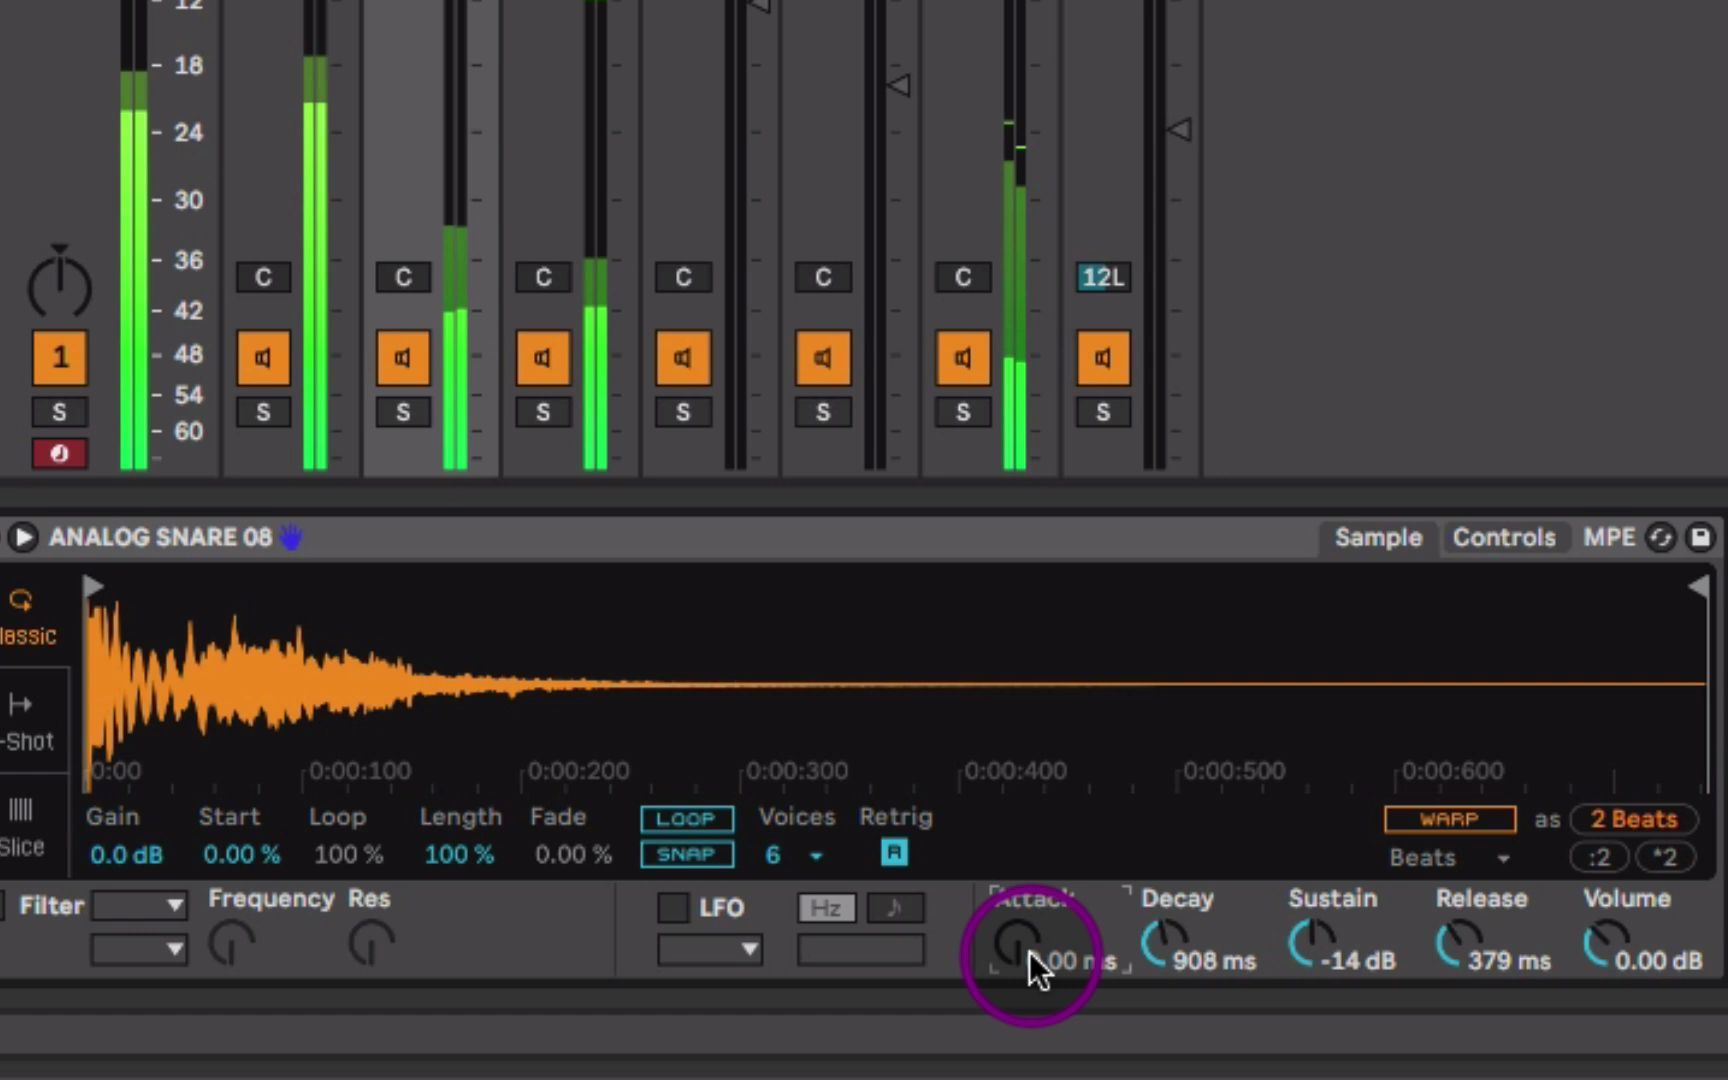
Task: Toggle the LOOP switch
Action: click(x=687, y=819)
